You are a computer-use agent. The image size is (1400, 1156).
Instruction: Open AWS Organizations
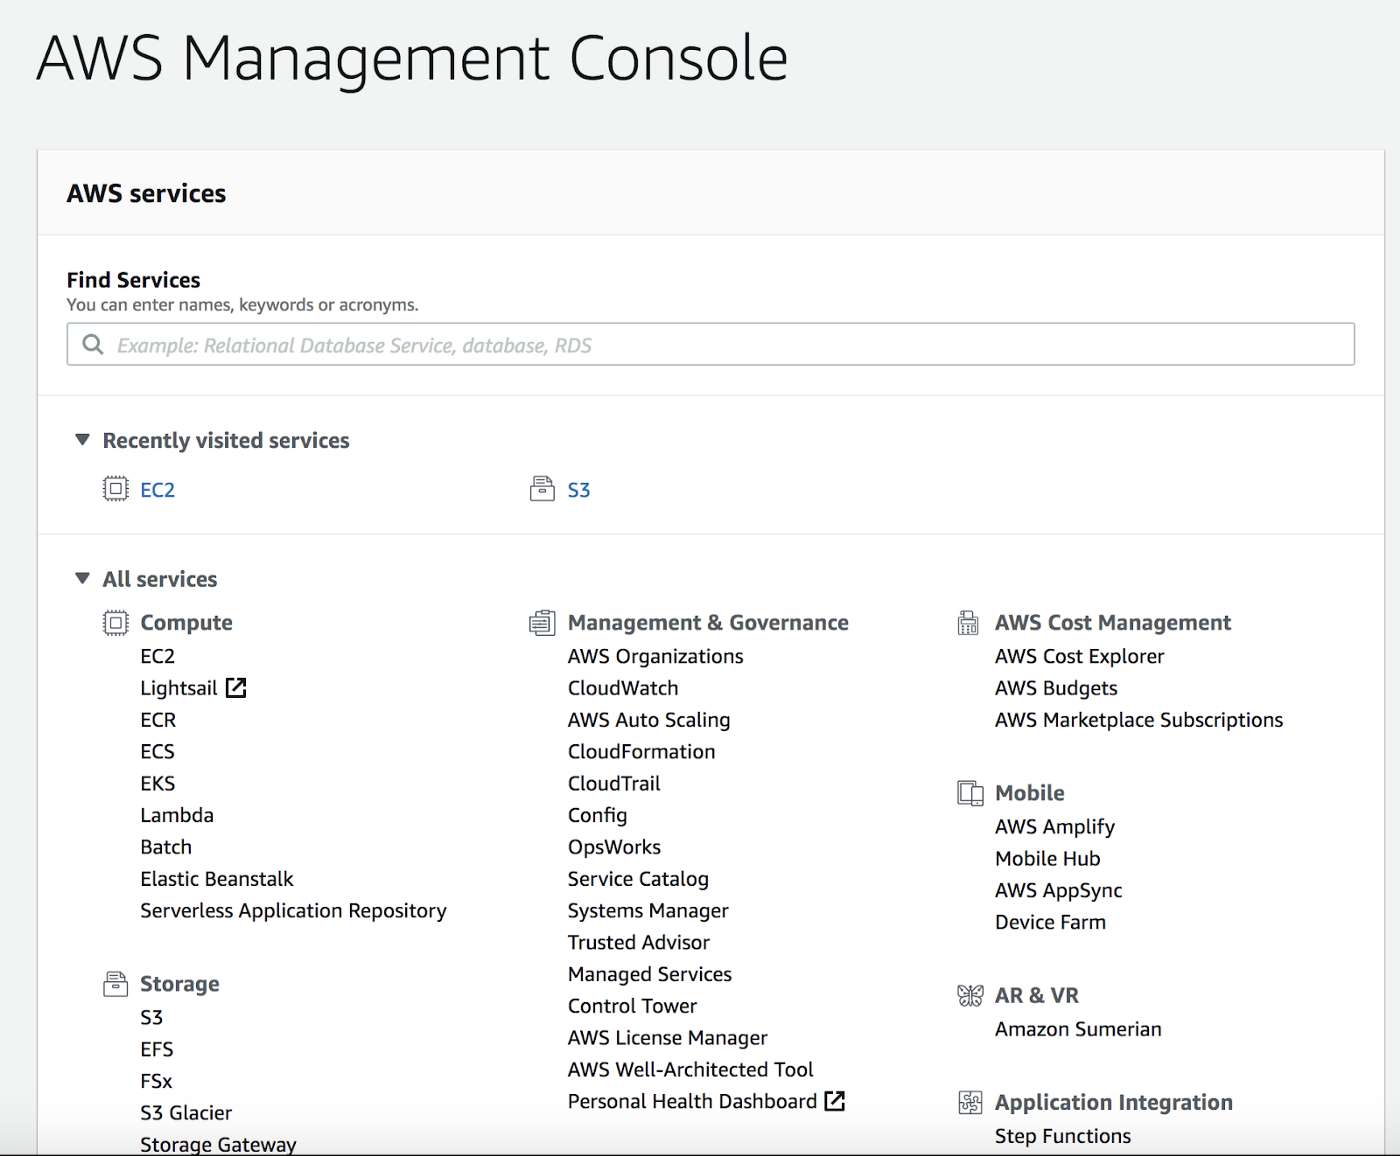tap(656, 656)
